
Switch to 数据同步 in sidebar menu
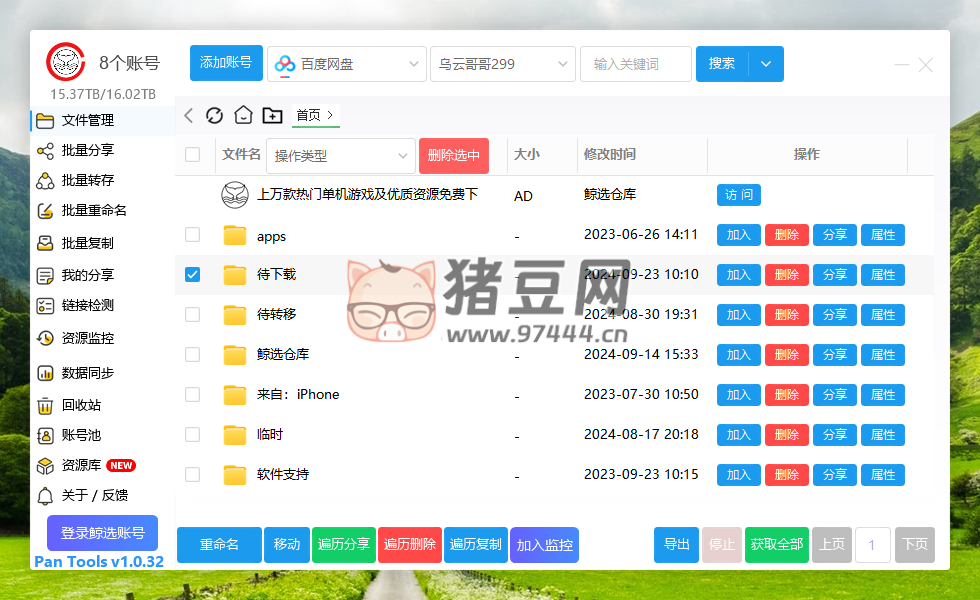[x=87, y=373]
